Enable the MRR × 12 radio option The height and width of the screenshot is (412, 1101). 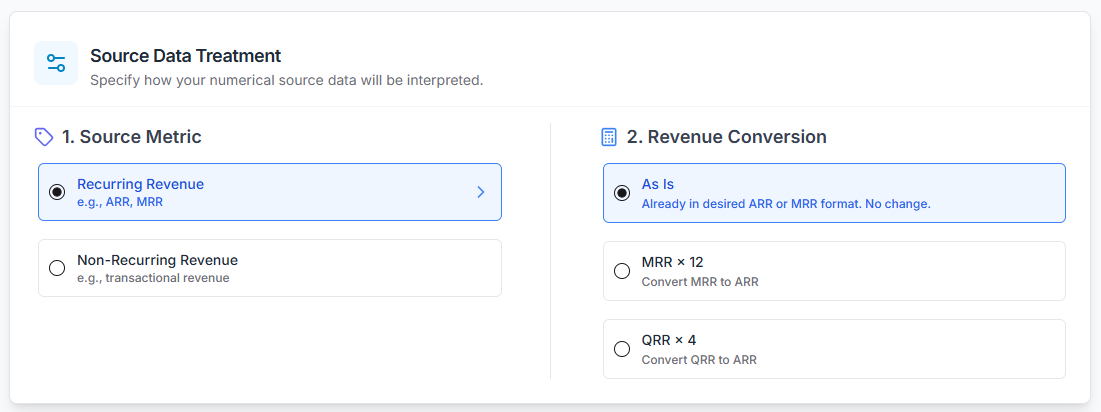[x=622, y=270]
